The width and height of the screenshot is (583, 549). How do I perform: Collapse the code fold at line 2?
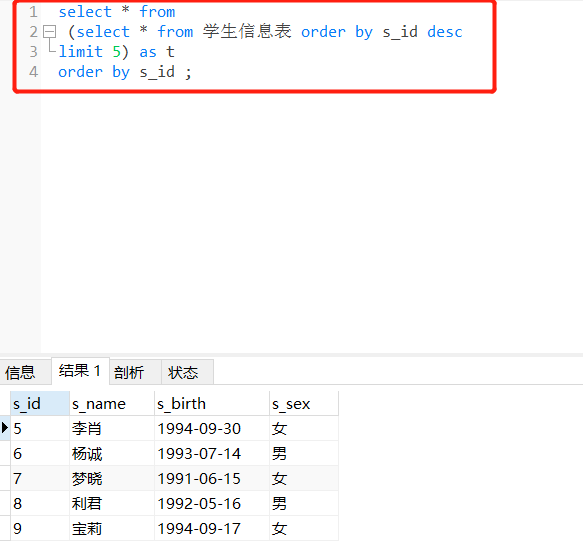(x=49, y=32)
